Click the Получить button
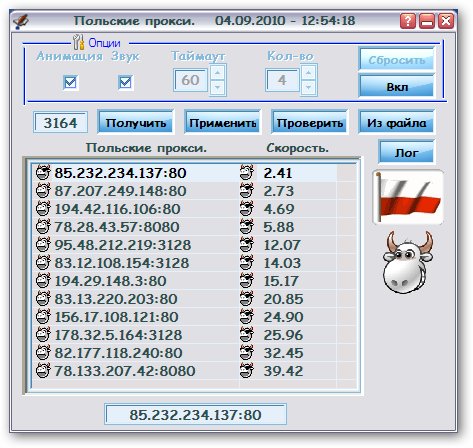This screenshot has width=473, height=448. point(136,123)
